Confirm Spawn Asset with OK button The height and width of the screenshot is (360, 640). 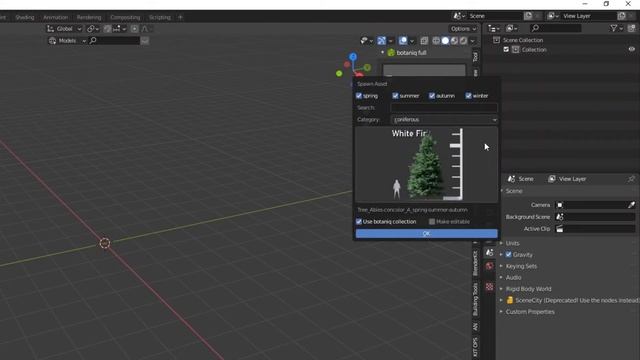pos(427,233)
